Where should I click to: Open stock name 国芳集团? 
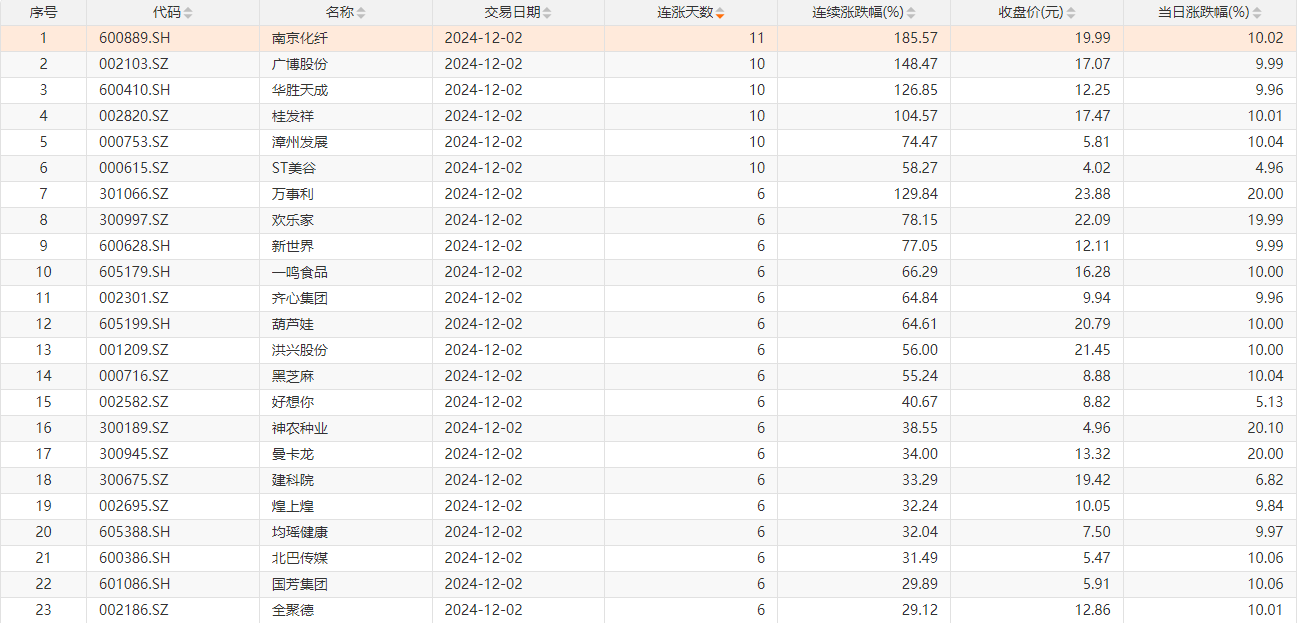click(300, 584)
